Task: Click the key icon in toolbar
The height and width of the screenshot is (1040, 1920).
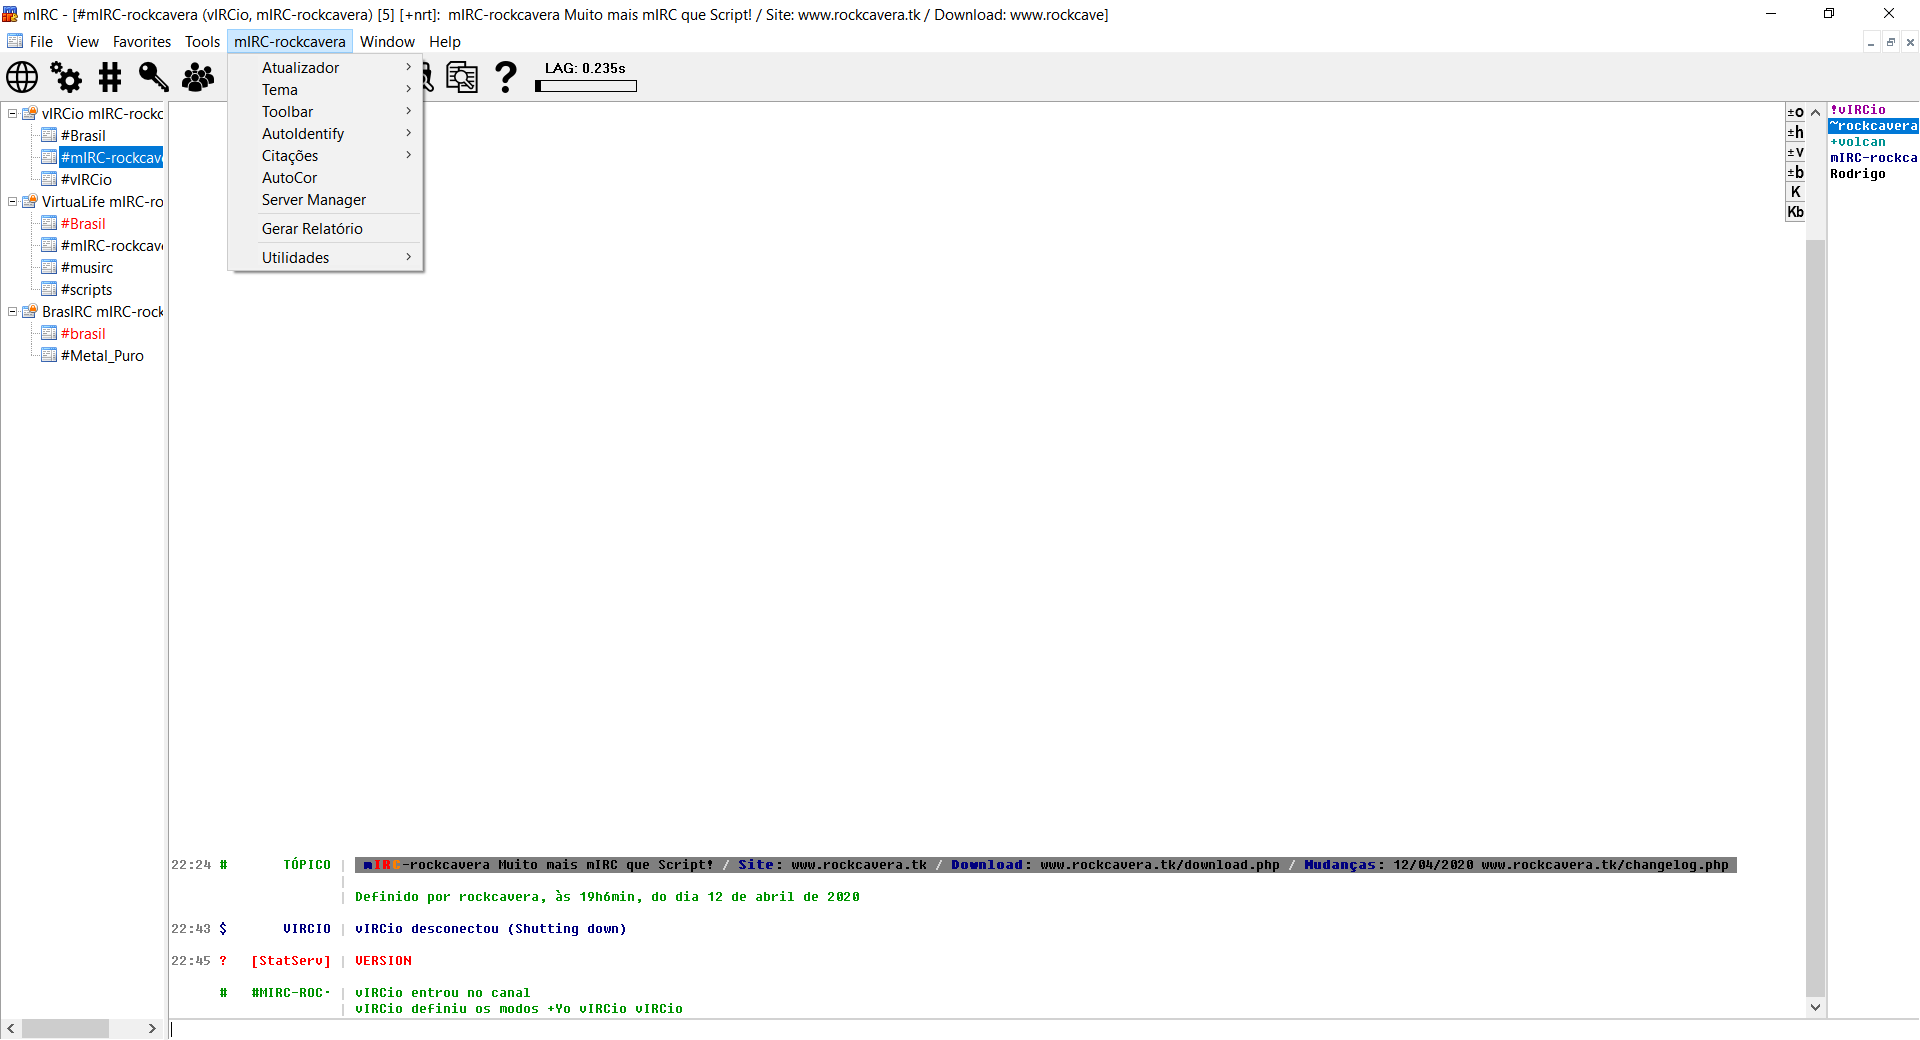Action: (x=153, y=77)
